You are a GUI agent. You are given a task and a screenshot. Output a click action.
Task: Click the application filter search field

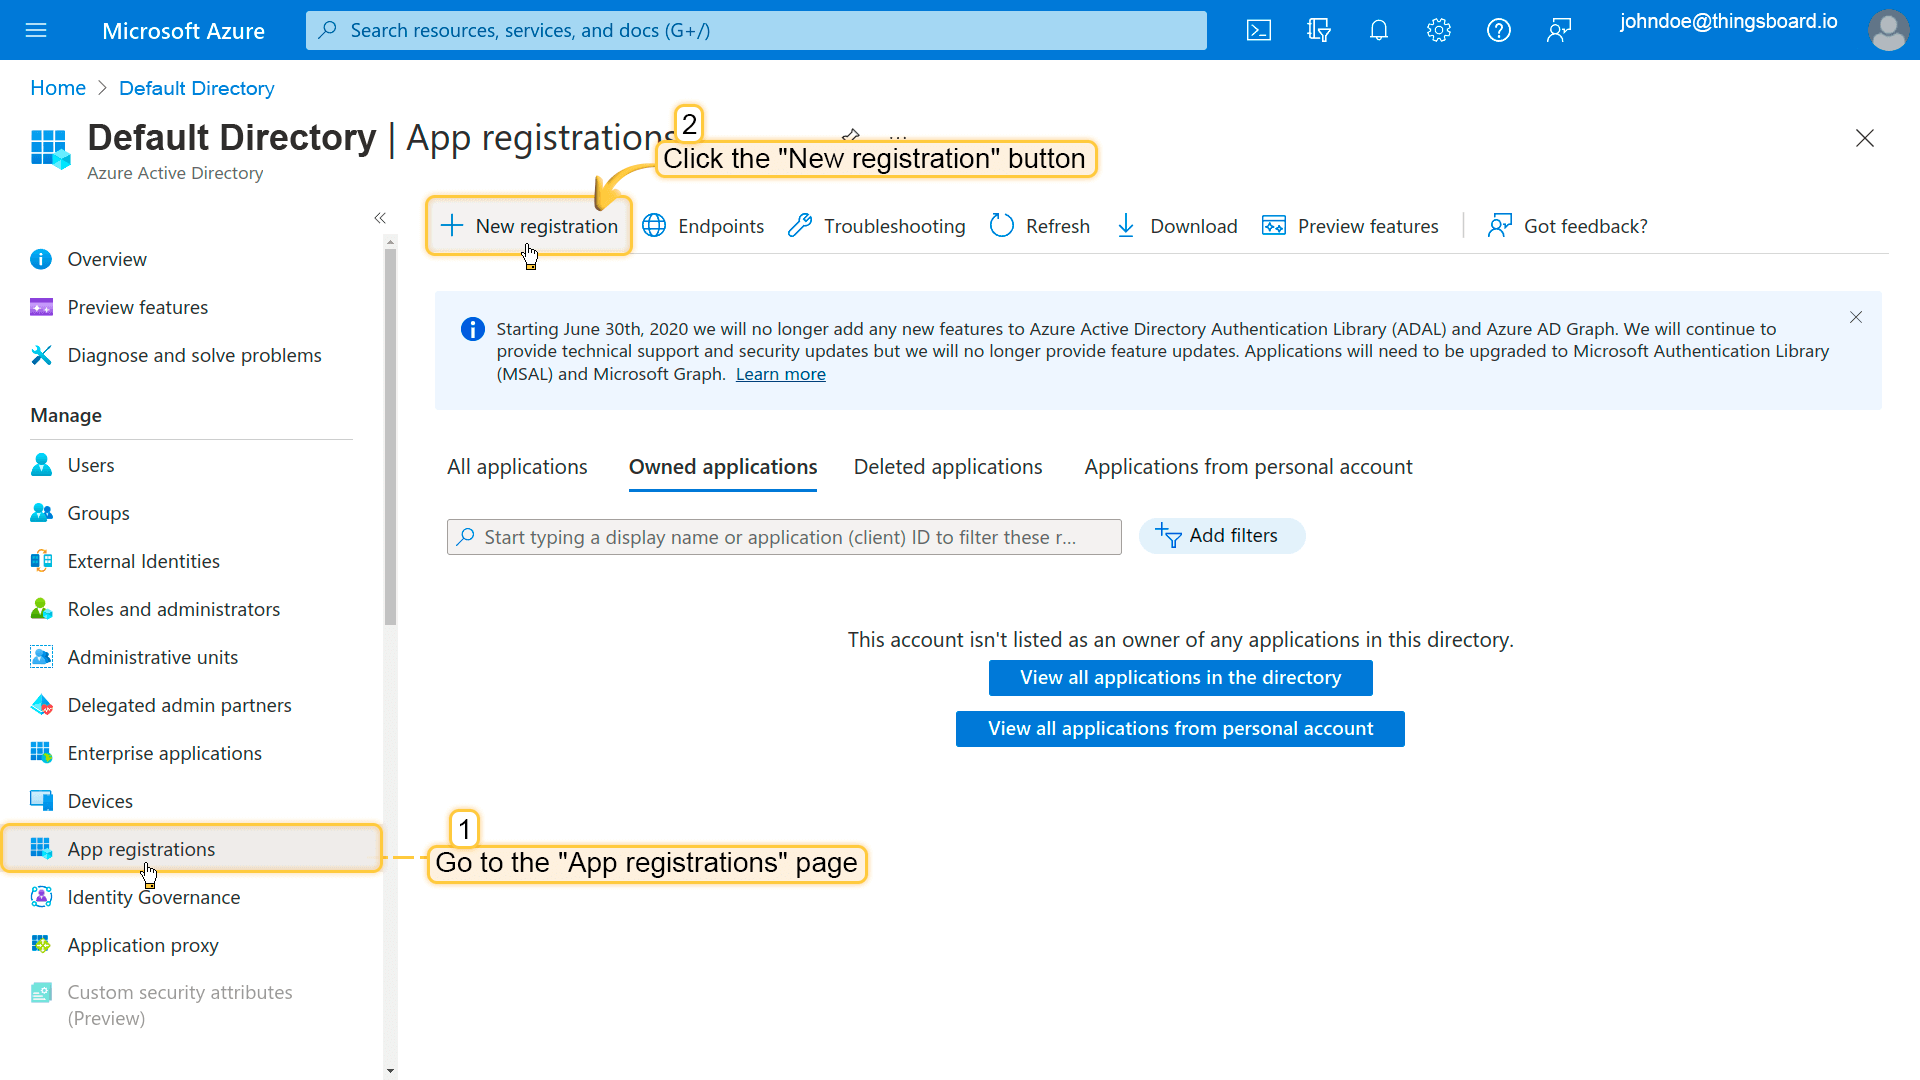coord(783,537)
